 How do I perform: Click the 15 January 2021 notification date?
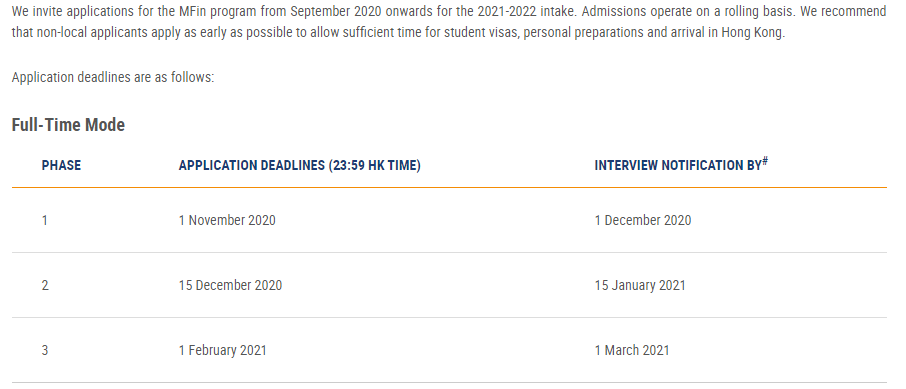click(640, 286)
